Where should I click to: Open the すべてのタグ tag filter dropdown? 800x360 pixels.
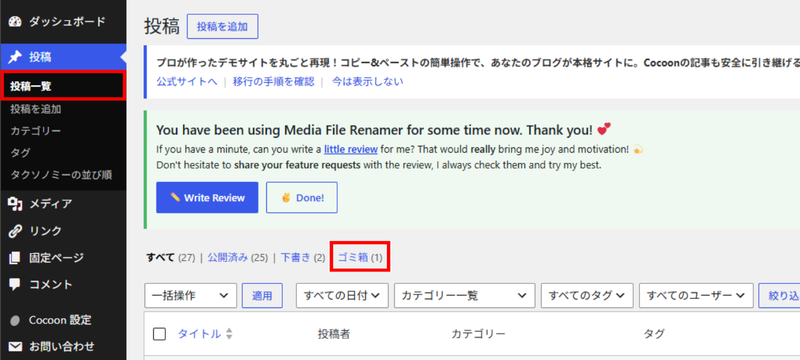[x=587, y=296]
